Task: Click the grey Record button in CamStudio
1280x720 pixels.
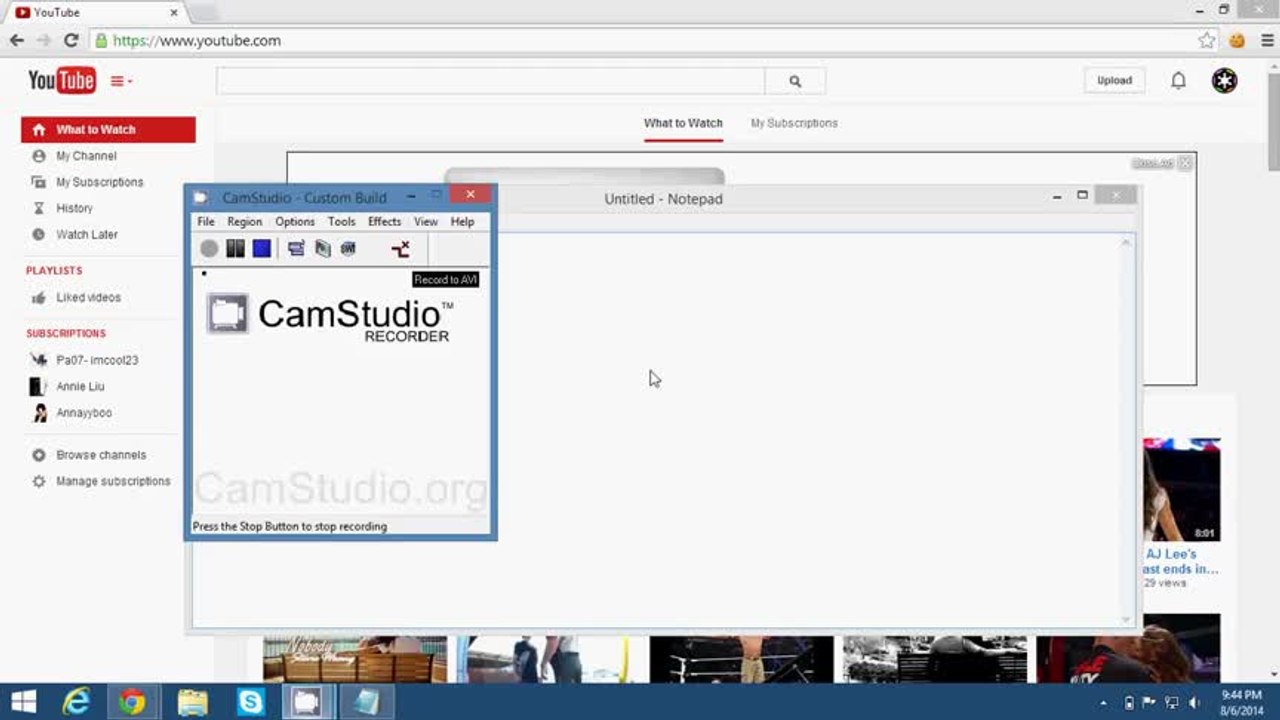Action: 209,249
